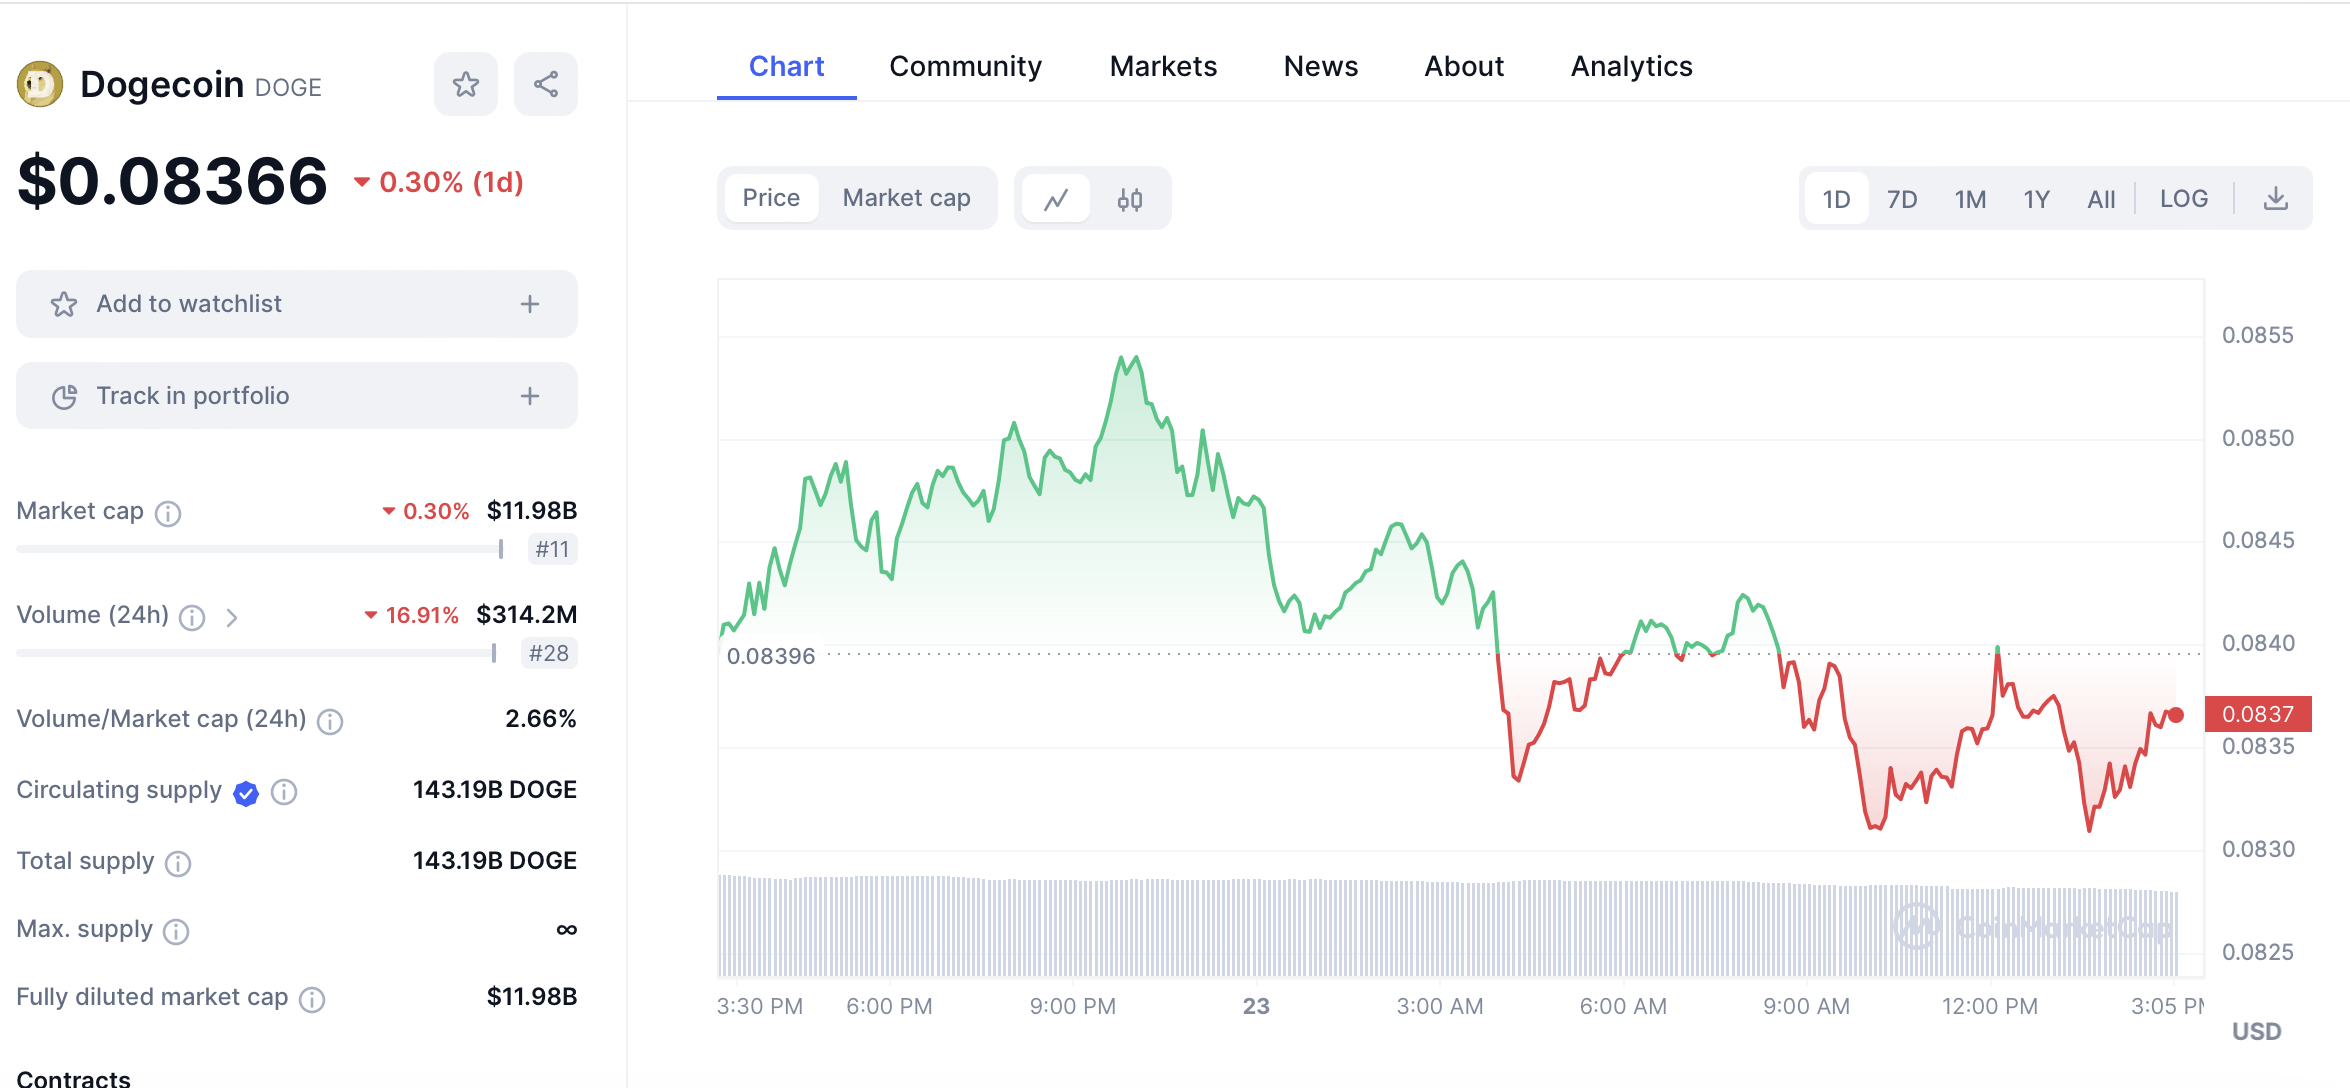
Task: Open the Analytics tab
Action: (1631, 66)
